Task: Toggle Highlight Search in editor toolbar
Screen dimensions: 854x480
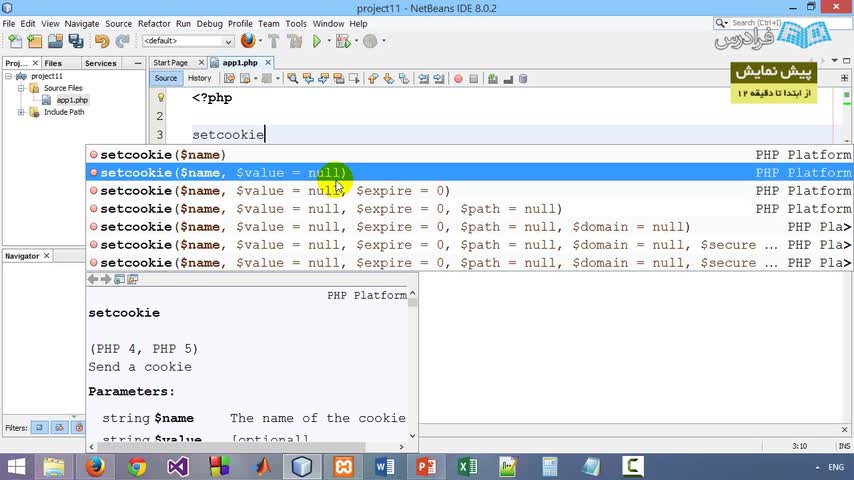Action: pos(339,79)
